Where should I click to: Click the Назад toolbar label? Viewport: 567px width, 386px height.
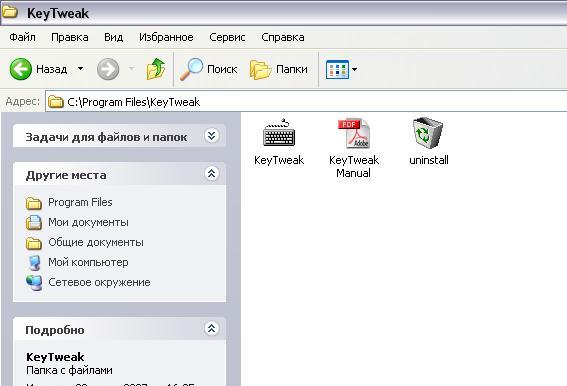[x=52, y=69]
